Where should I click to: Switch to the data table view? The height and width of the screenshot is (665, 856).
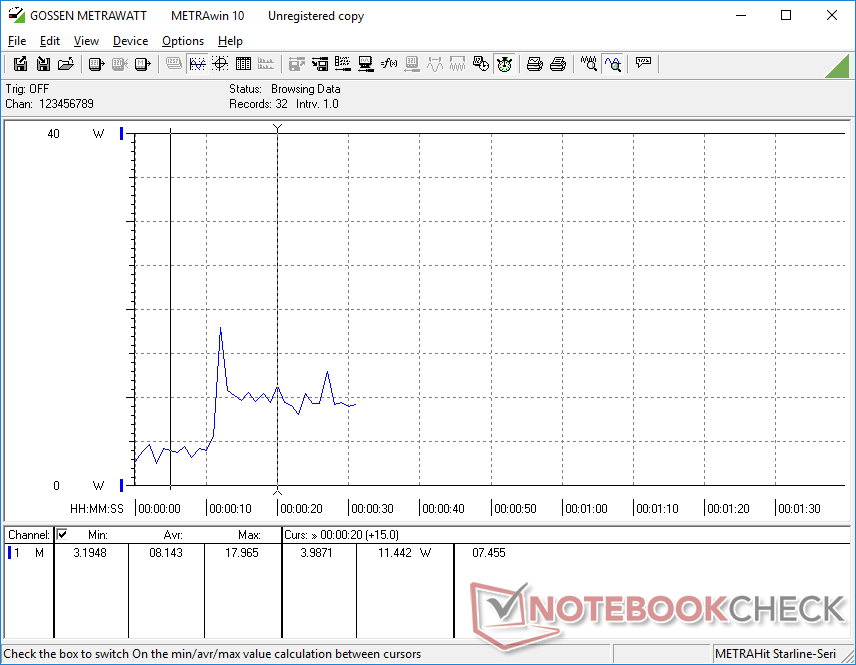click(x=243, y=64)
